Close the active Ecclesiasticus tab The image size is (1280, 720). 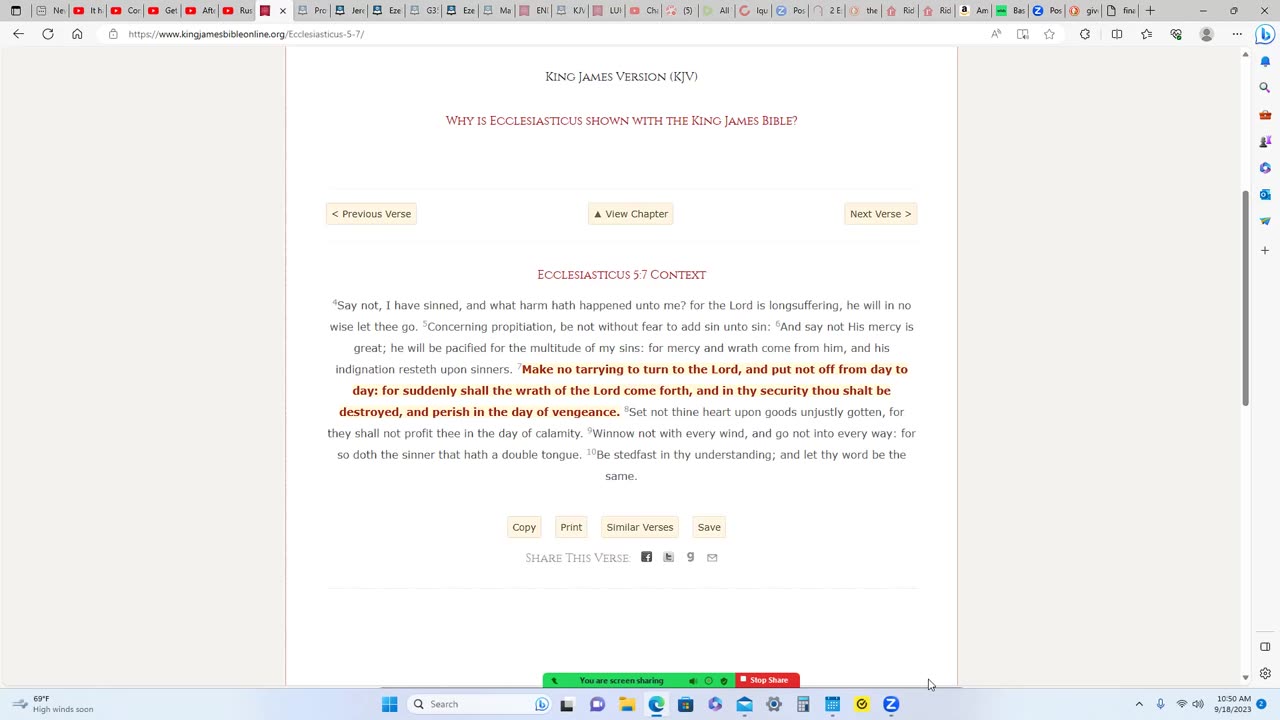[283, 11]
